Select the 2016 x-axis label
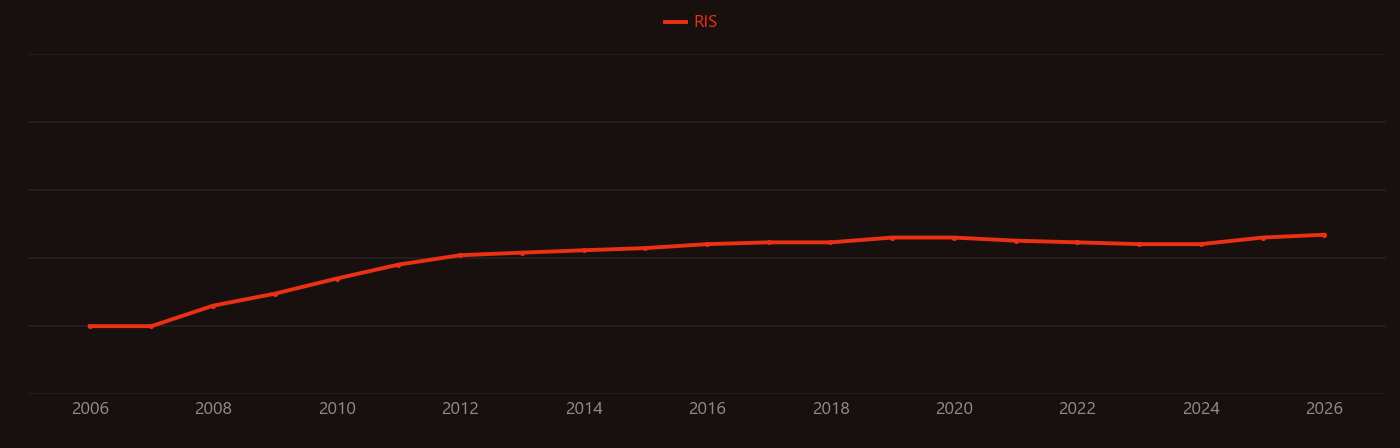1400x448 pixels. click(x=707, y=409)
